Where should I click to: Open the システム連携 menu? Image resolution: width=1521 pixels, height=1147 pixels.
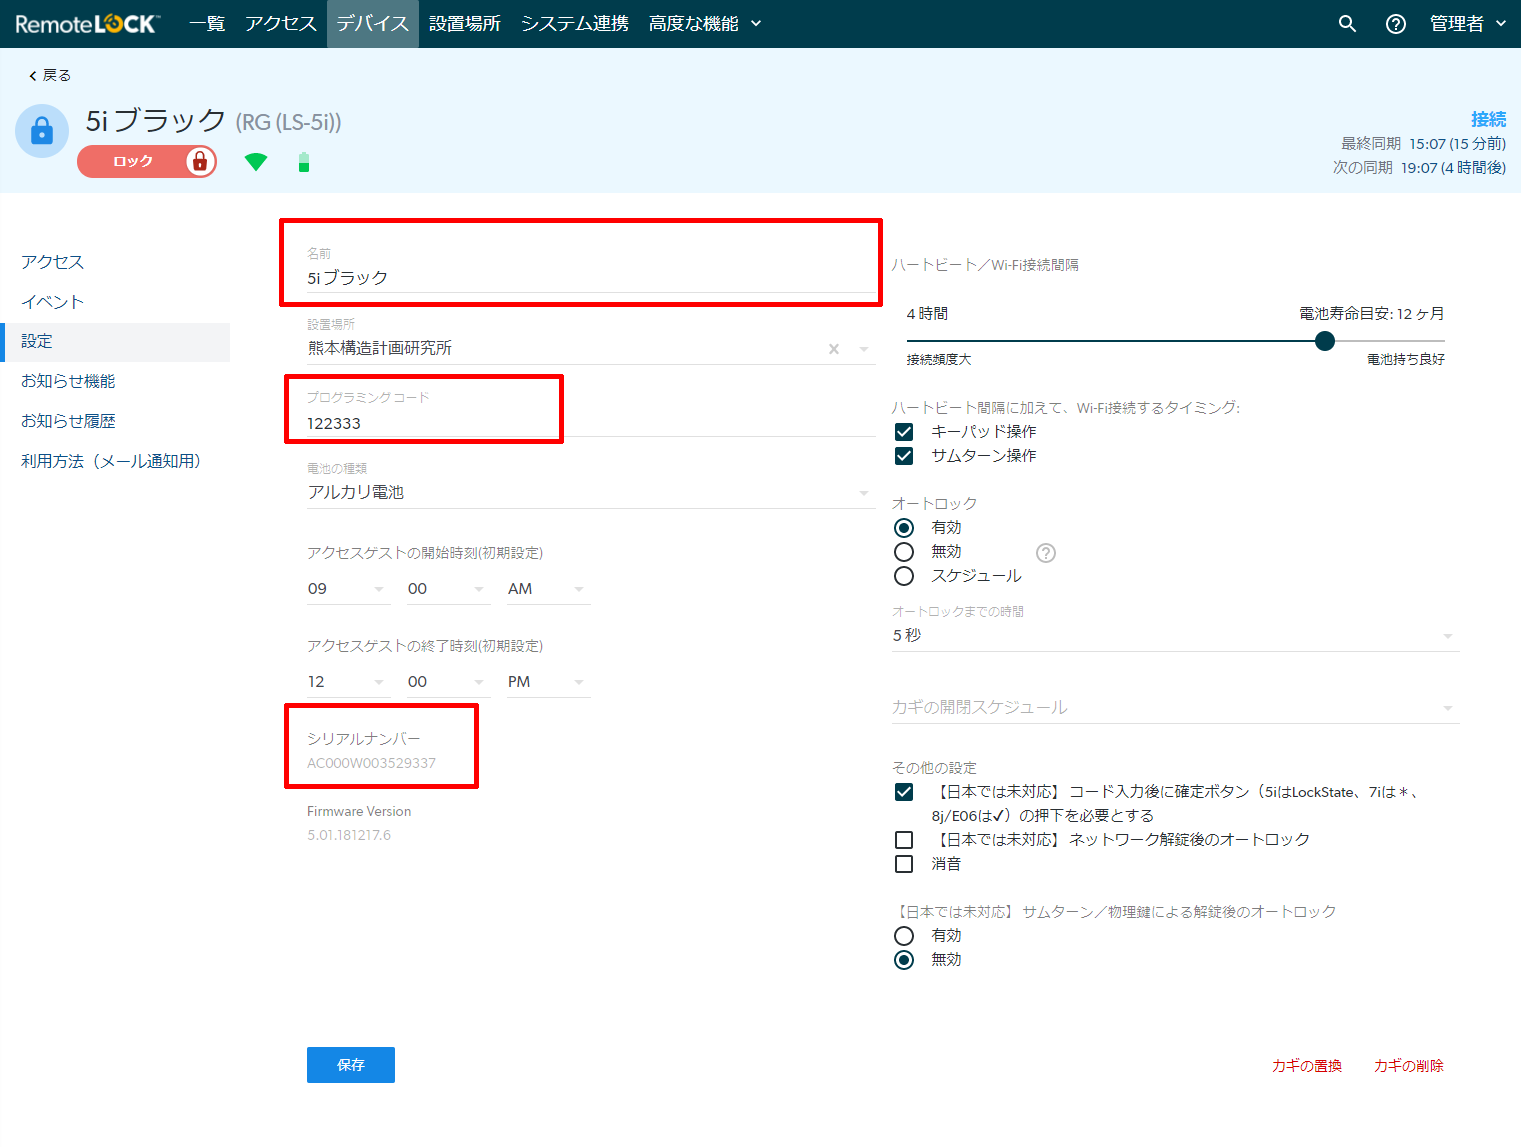(575, 24)
